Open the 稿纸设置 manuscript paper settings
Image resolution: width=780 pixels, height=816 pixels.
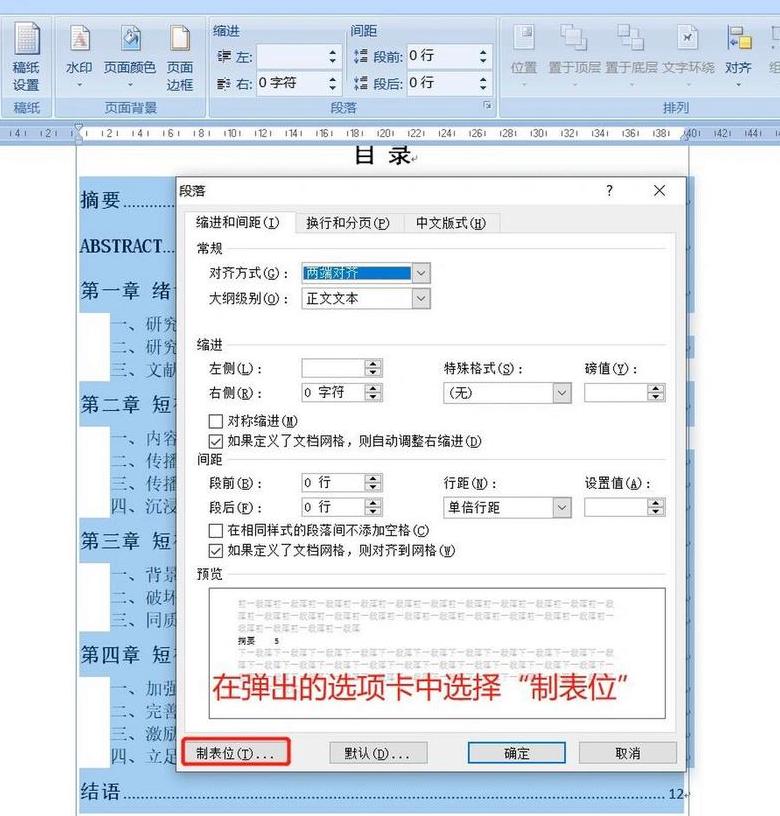pyautogui.click(x=27, y=57)
